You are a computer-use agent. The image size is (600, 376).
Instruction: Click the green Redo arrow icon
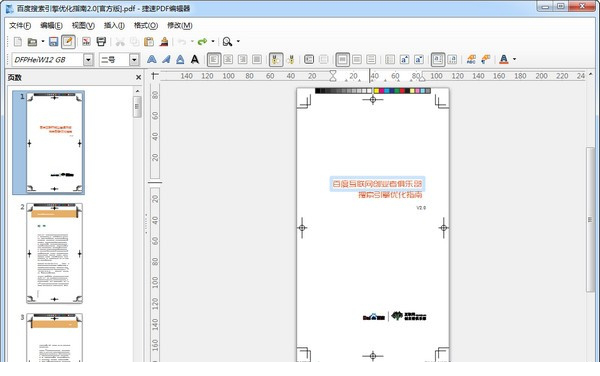pos(202,42)
